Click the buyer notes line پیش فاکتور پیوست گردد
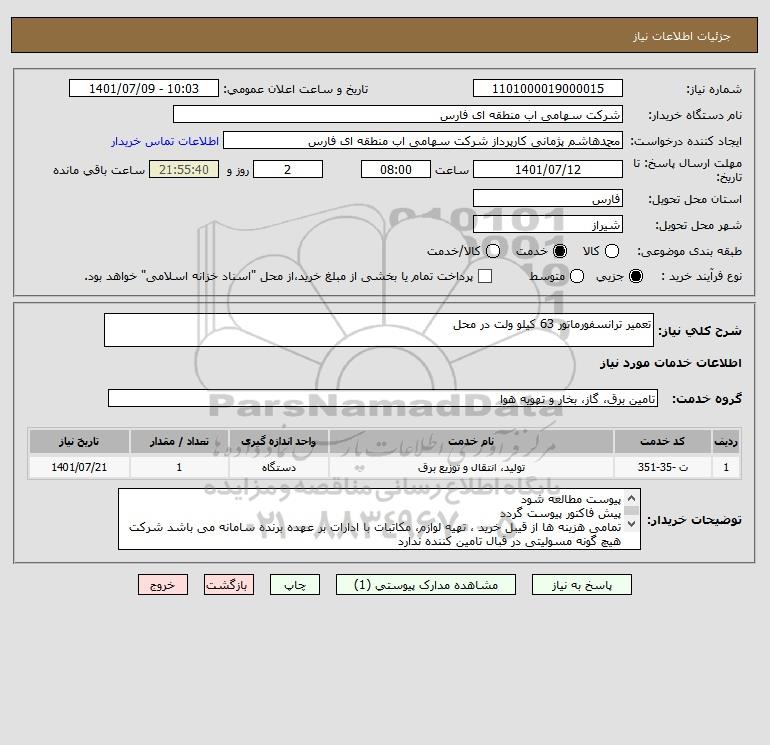 coord(560,513)
